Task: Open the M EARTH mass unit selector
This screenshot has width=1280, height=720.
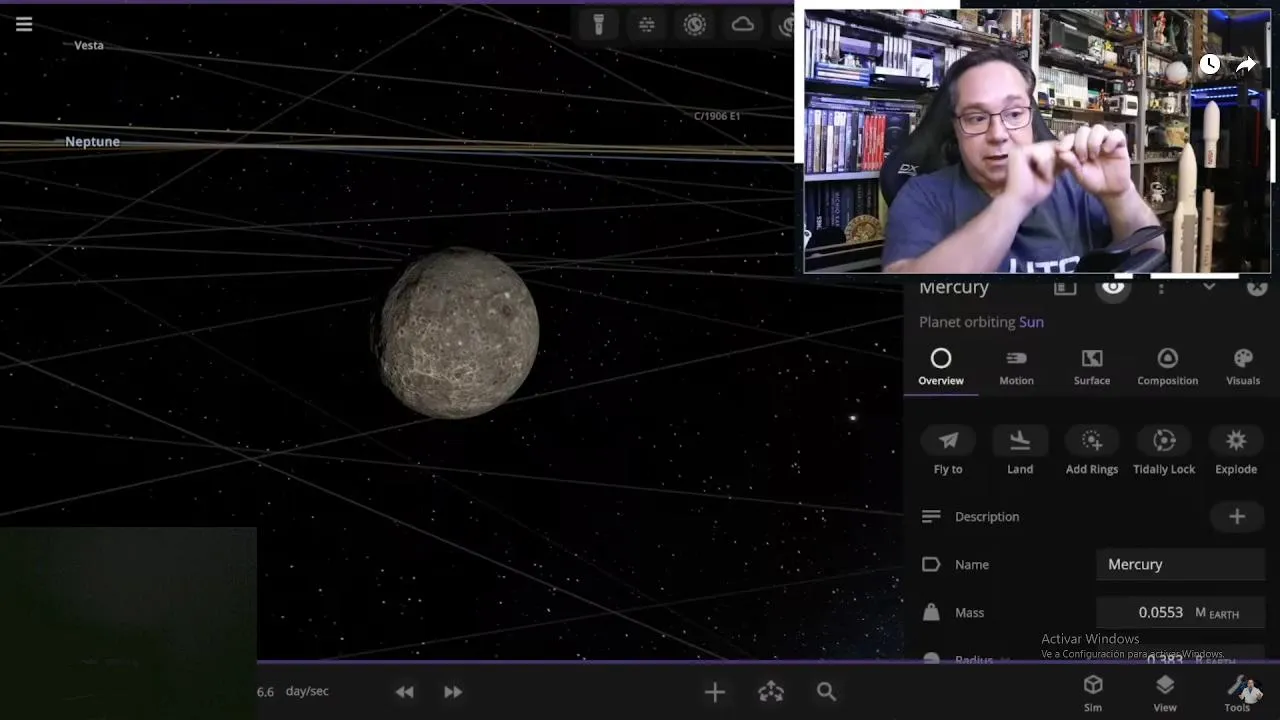Action: [1217, 613]
